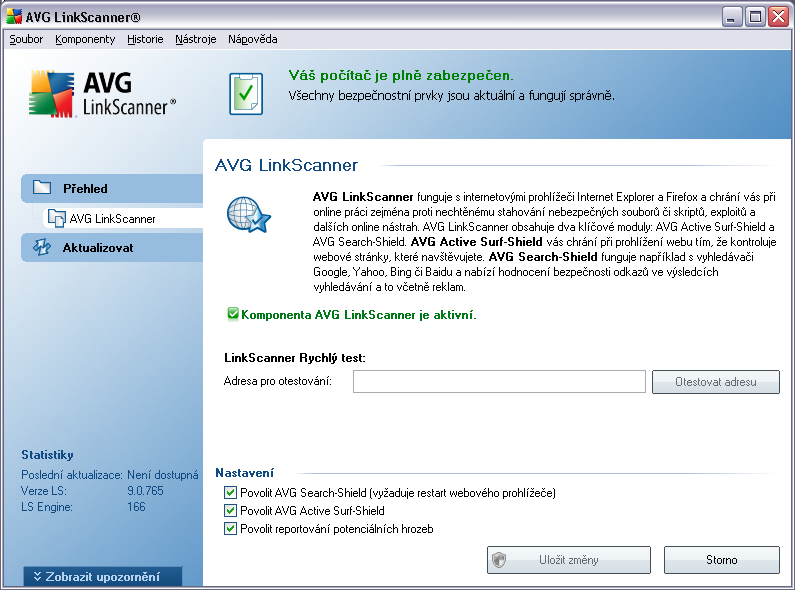This screenshot has width=795, height=590.
Task: Close the AVG LinkScanner window
Action: click(x=778, y=17)
